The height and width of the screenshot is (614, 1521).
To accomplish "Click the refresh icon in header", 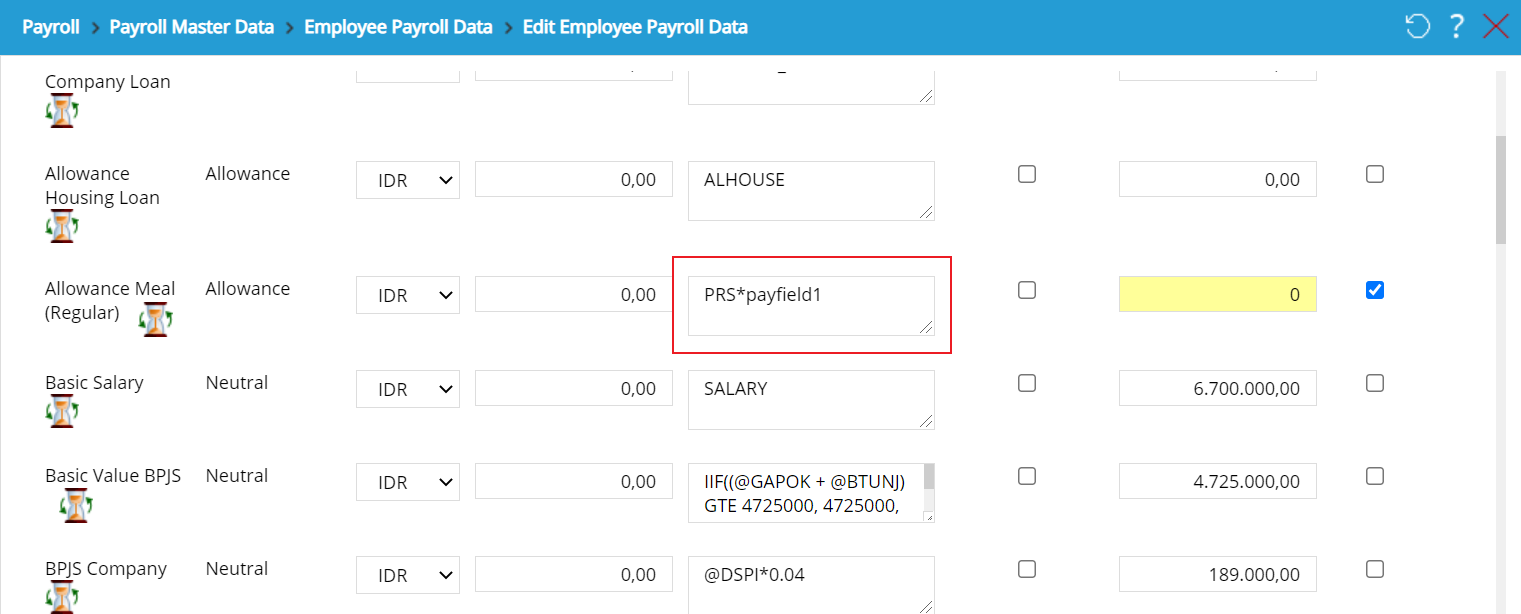I will [1417, 27].
